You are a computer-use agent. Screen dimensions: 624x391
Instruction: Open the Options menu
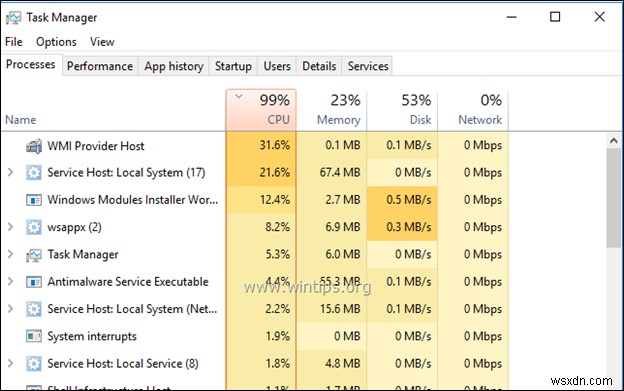56,42
